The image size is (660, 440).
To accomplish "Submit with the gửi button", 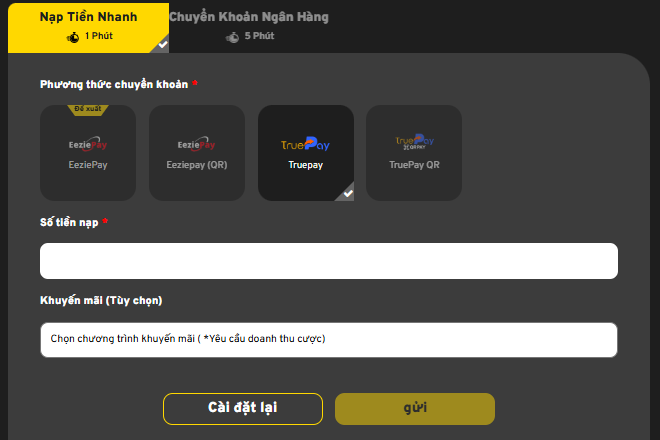I will [415, 409].
